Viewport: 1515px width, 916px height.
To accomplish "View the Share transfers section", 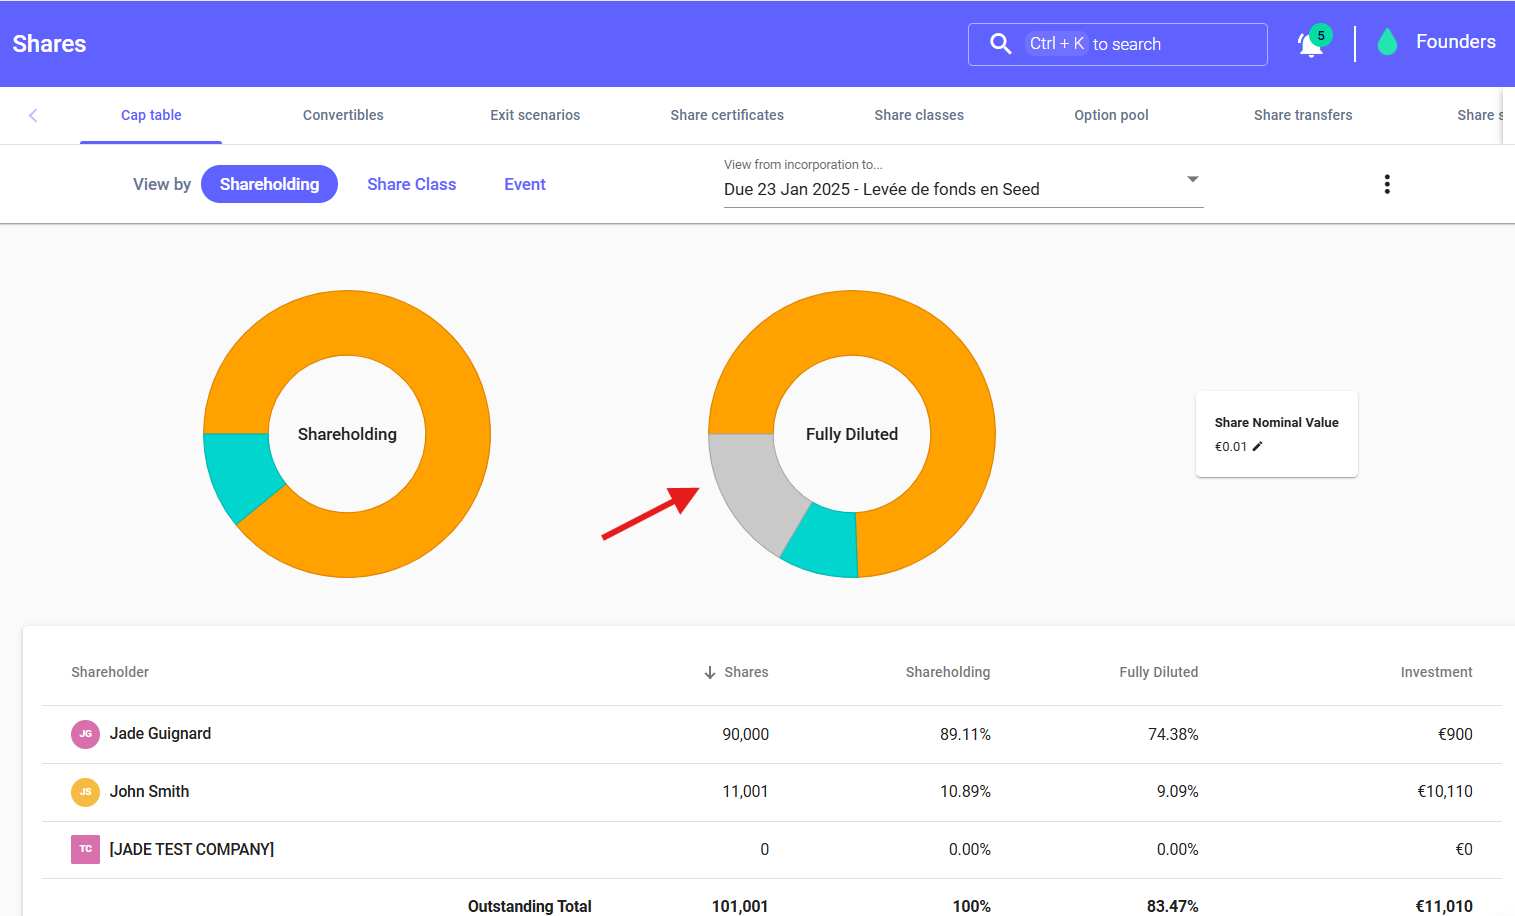I will (1303, 115).
